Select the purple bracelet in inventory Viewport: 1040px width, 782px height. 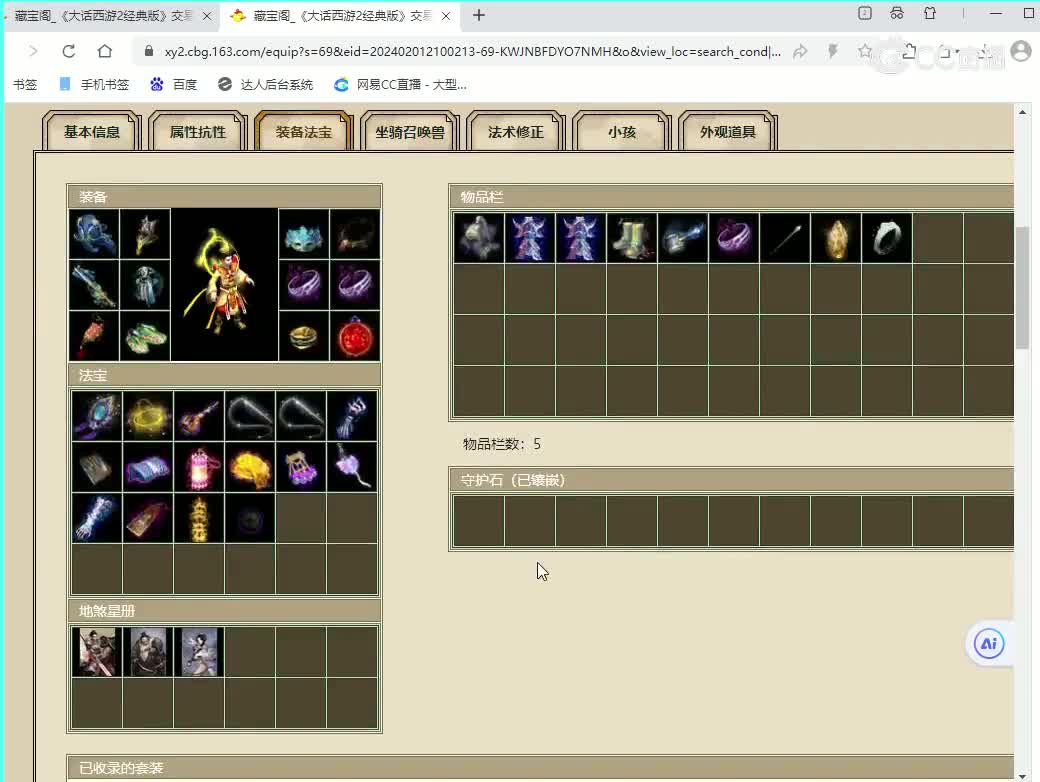click(734, 237)
